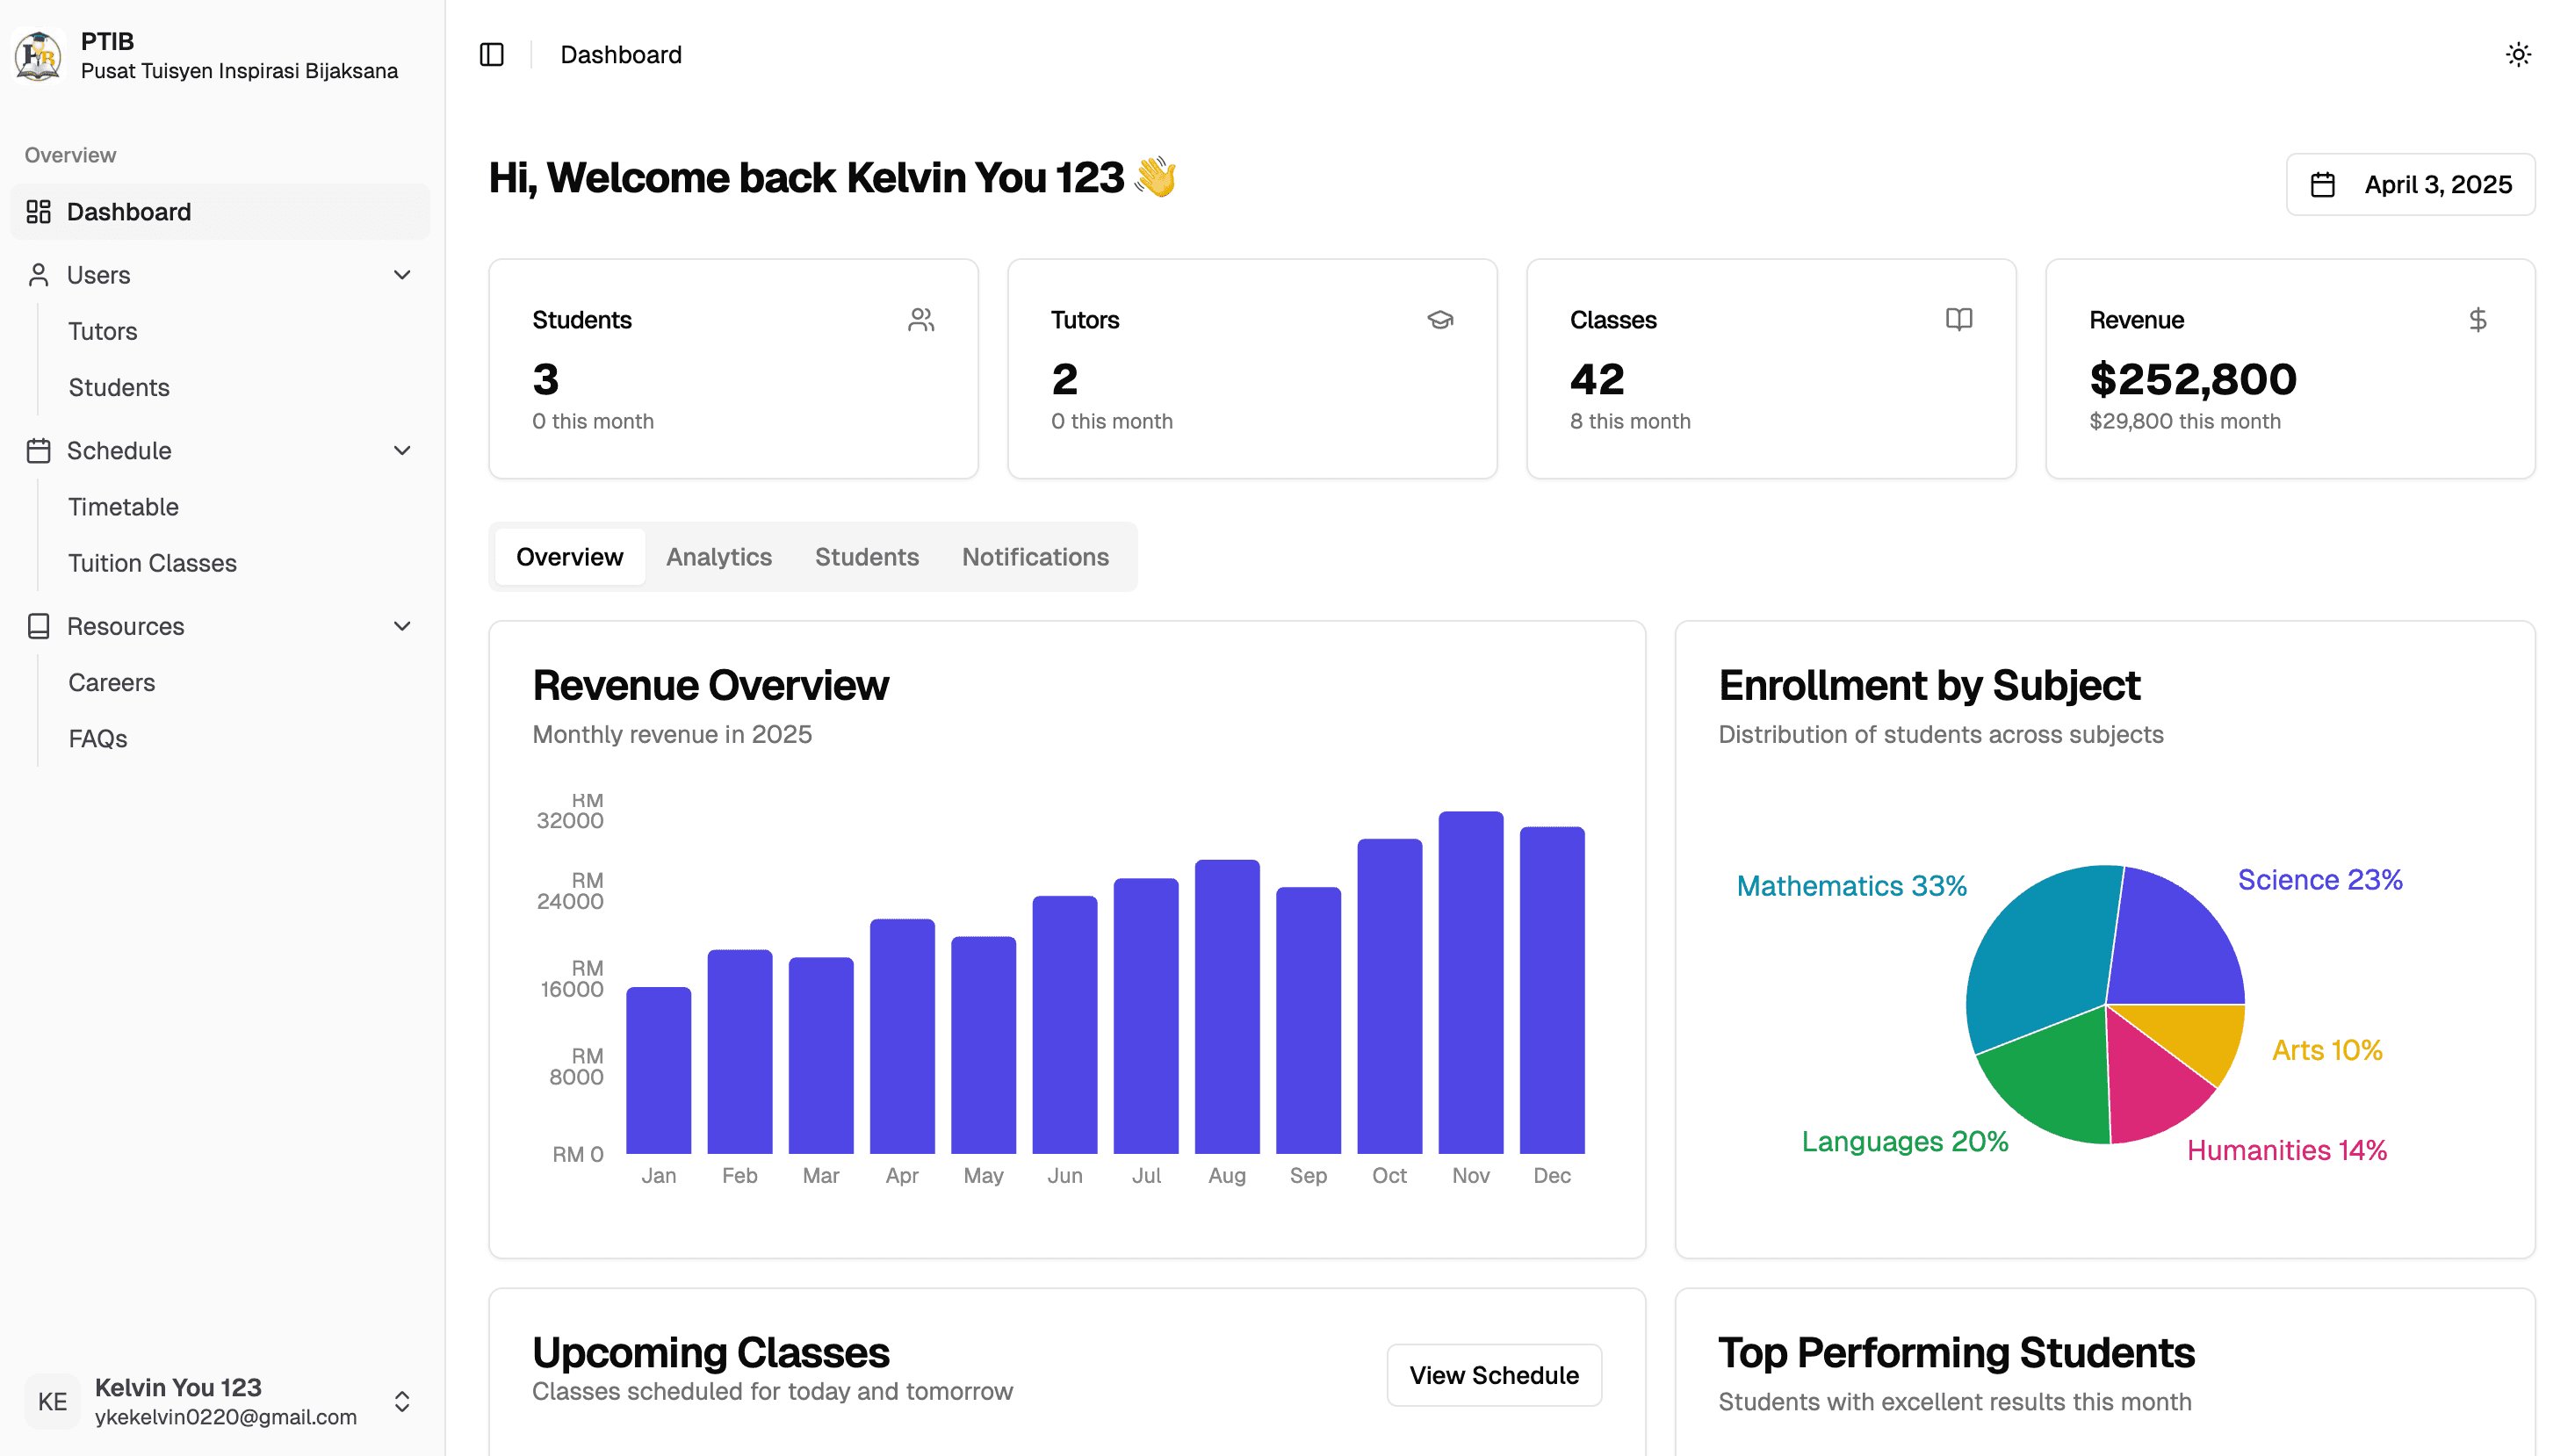Click the Schedule calendar icon in sidebar
Viewport: 2575px width, 1456px height.
click(x=39, y=451)
